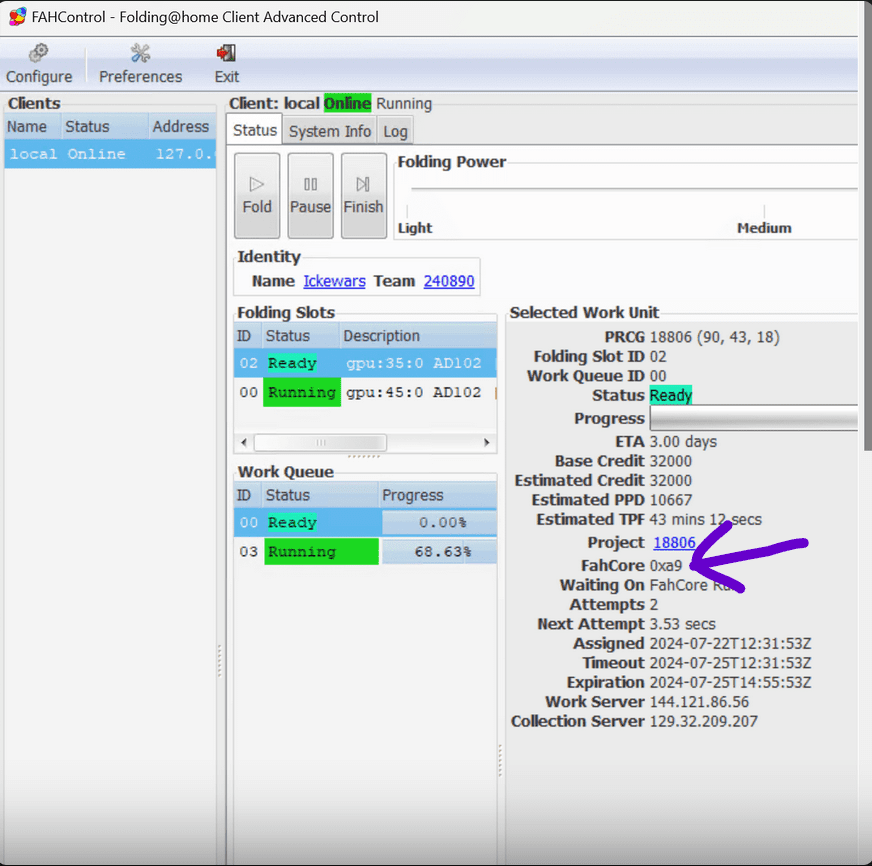The width and height of the screenshot is (872, 866).
Task: Click the Assigned value 2024-07-22T12:31:53Z
Action: 730,644
